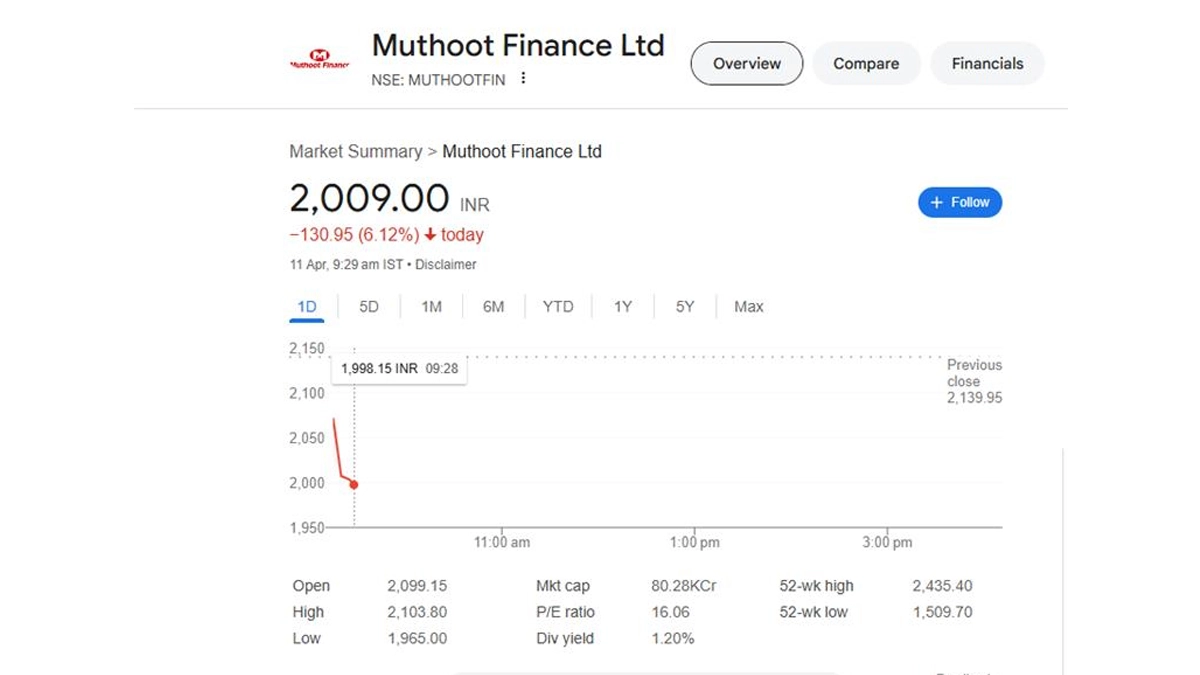This screenshot has width=1200, height=675.
Task: Select the 5D chart range
Action: 369,307
